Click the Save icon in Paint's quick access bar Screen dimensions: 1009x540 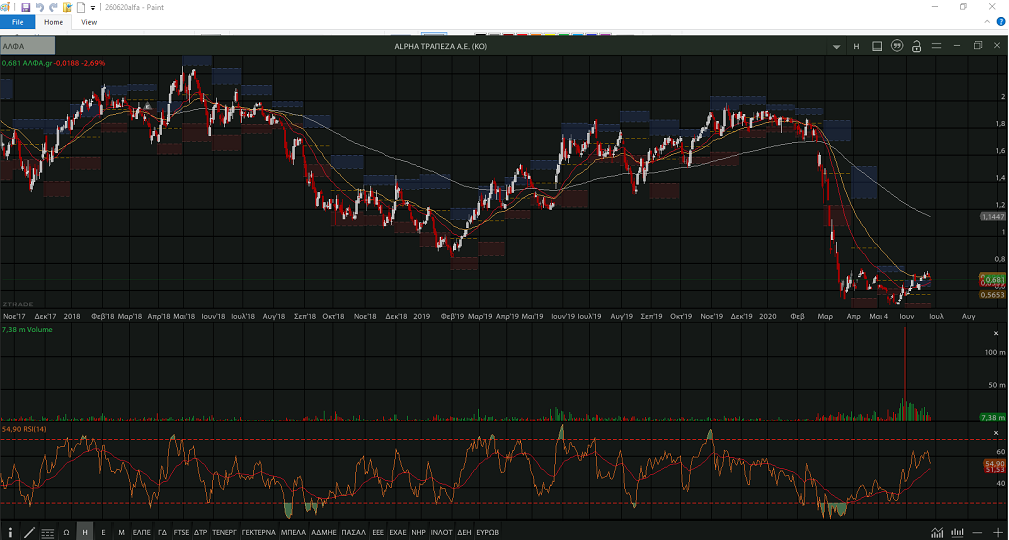point(25,7)
